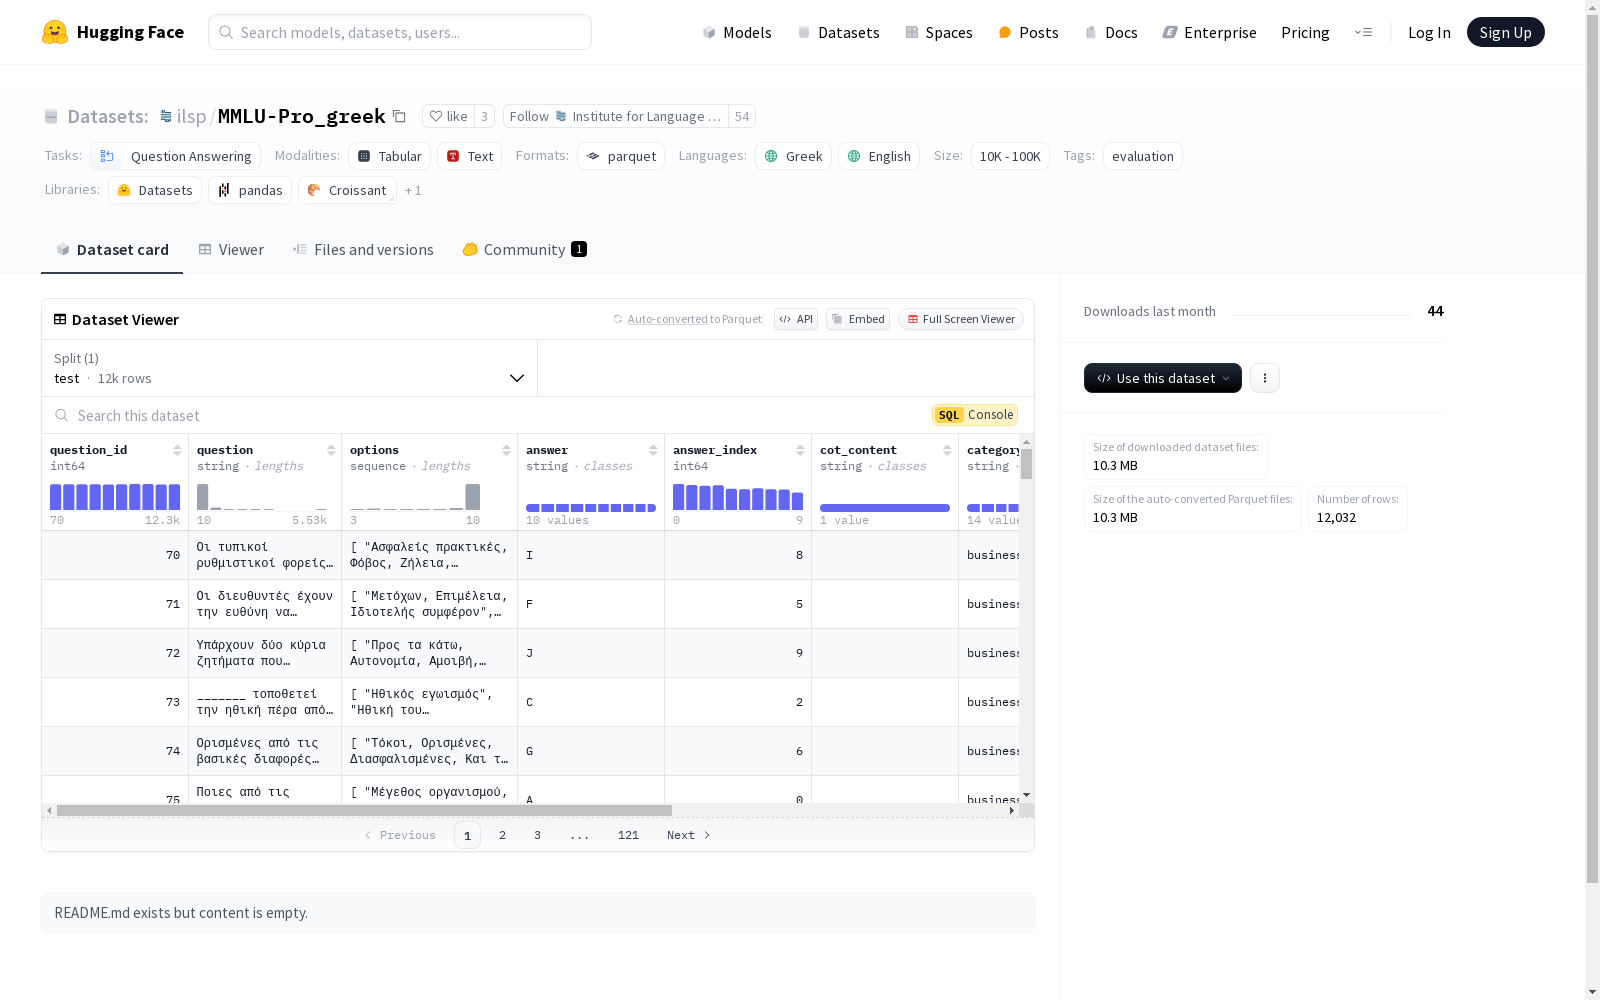The image size is (1600, 1000).
Task: Like the MMLU-Pro_greek dataset
Action: pyautogui.click(x=448, y=116)
